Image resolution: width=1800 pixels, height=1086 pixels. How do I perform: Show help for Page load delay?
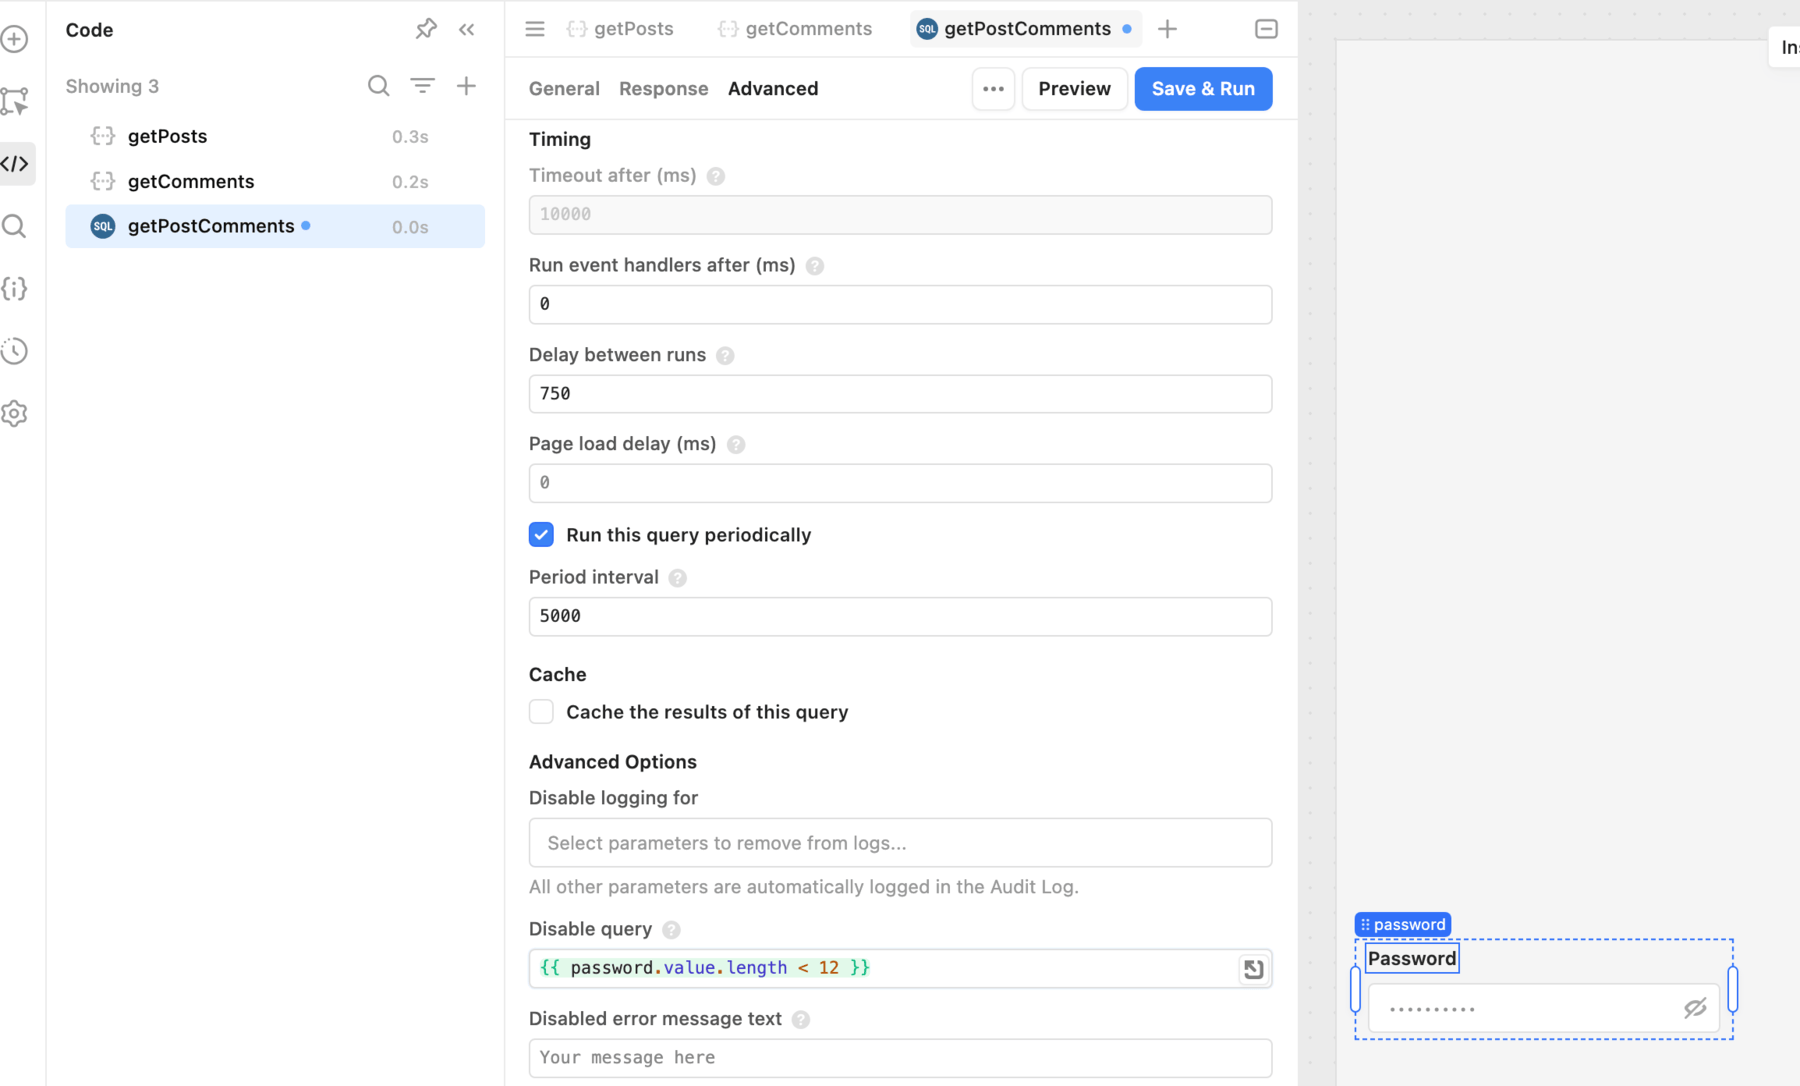736,445
